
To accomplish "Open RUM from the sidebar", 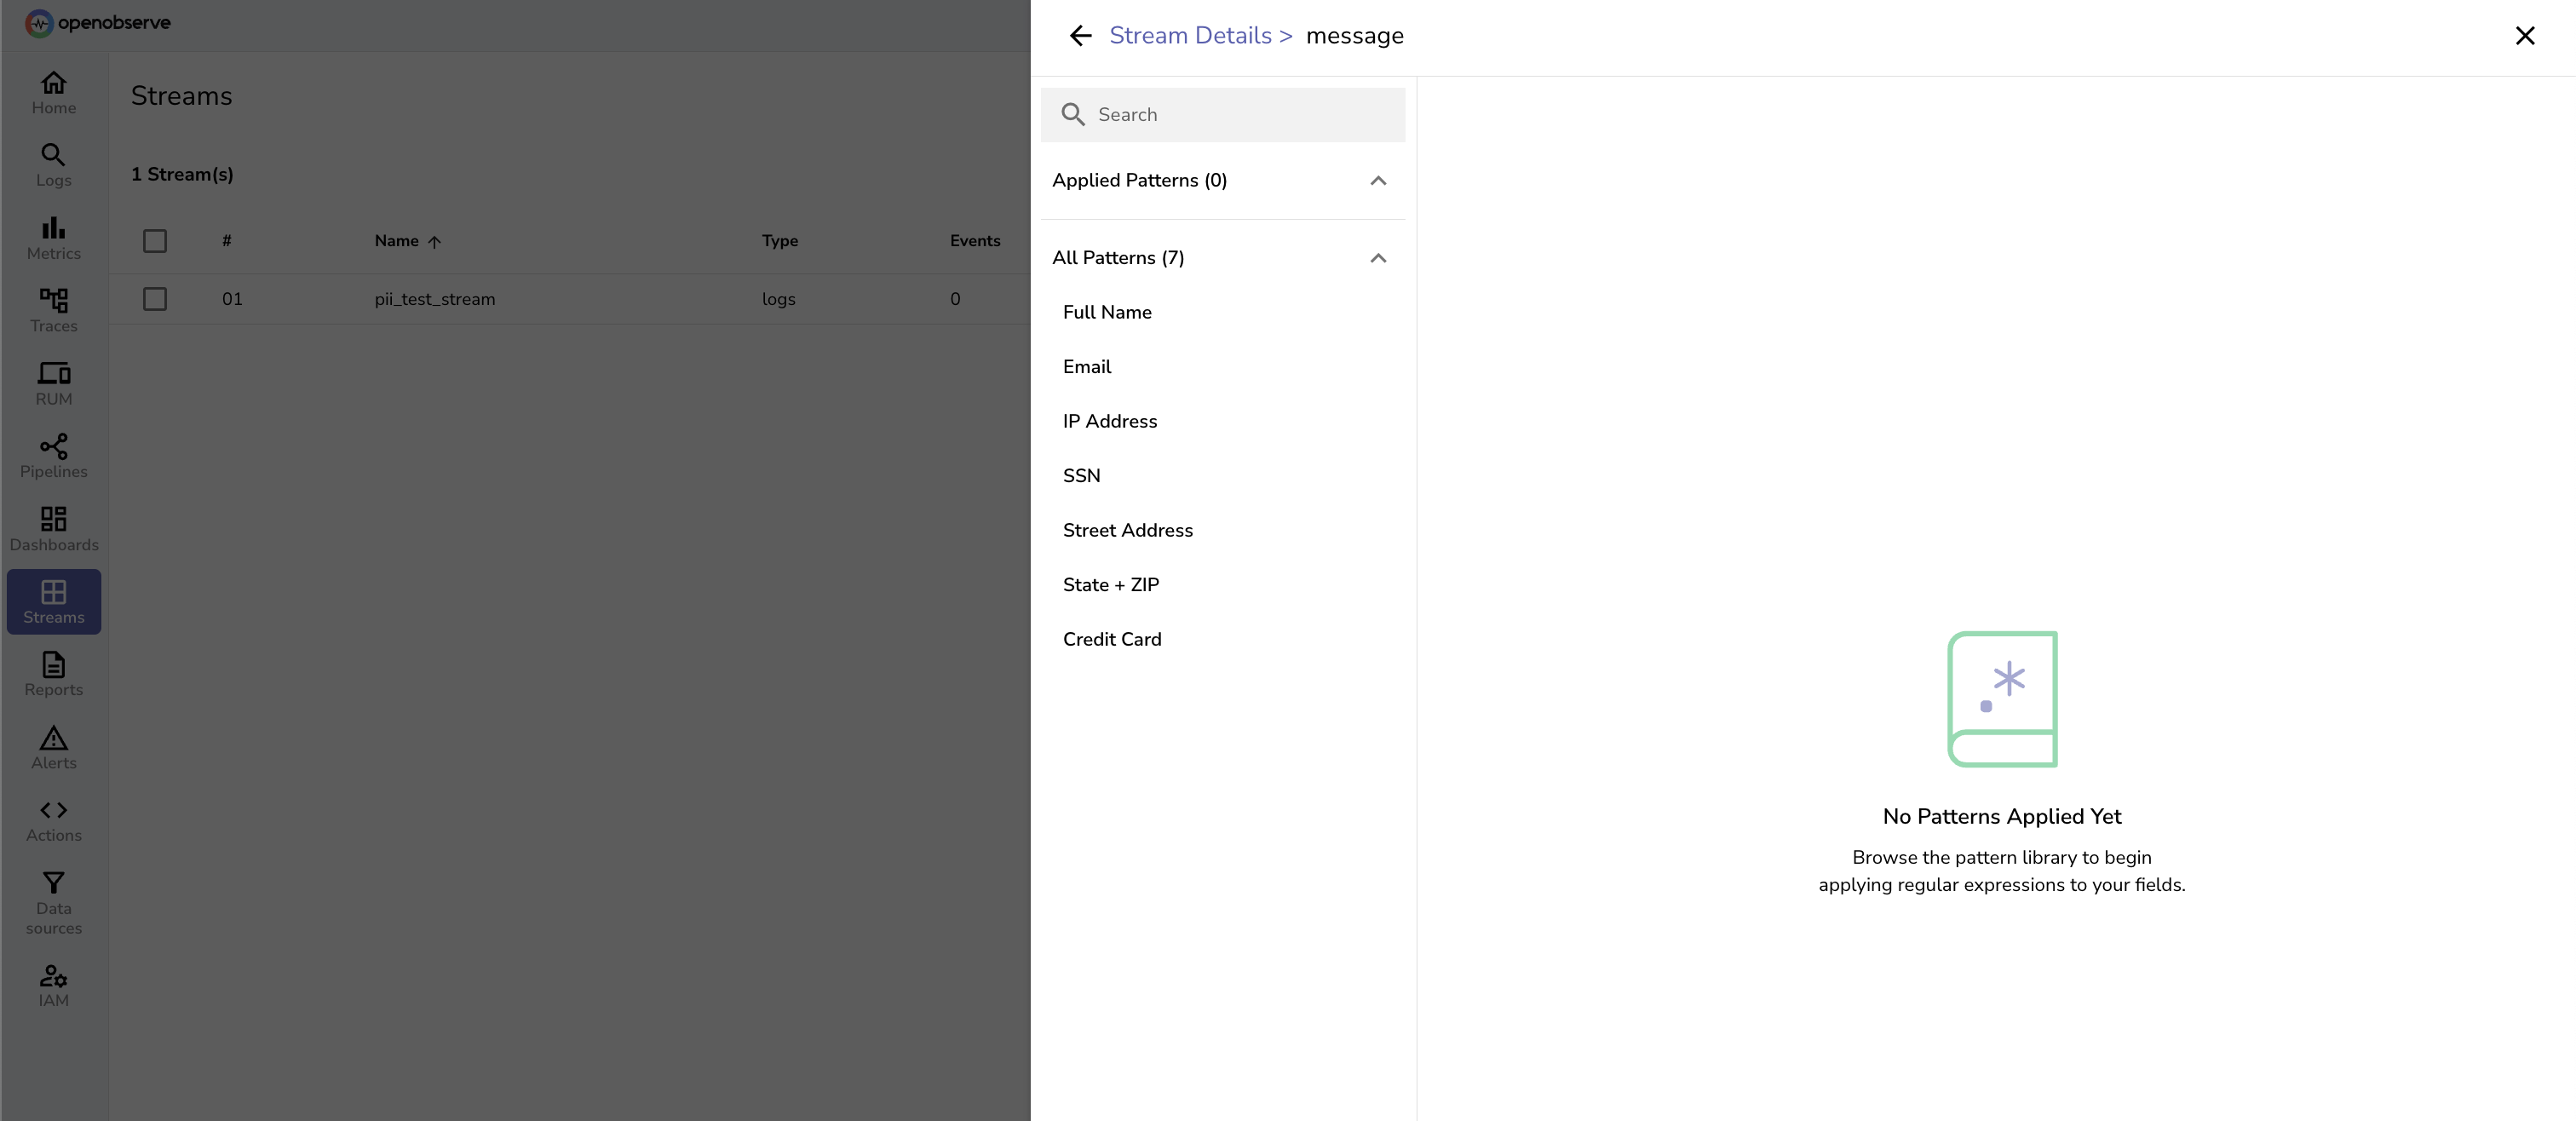I will (54, 384).
